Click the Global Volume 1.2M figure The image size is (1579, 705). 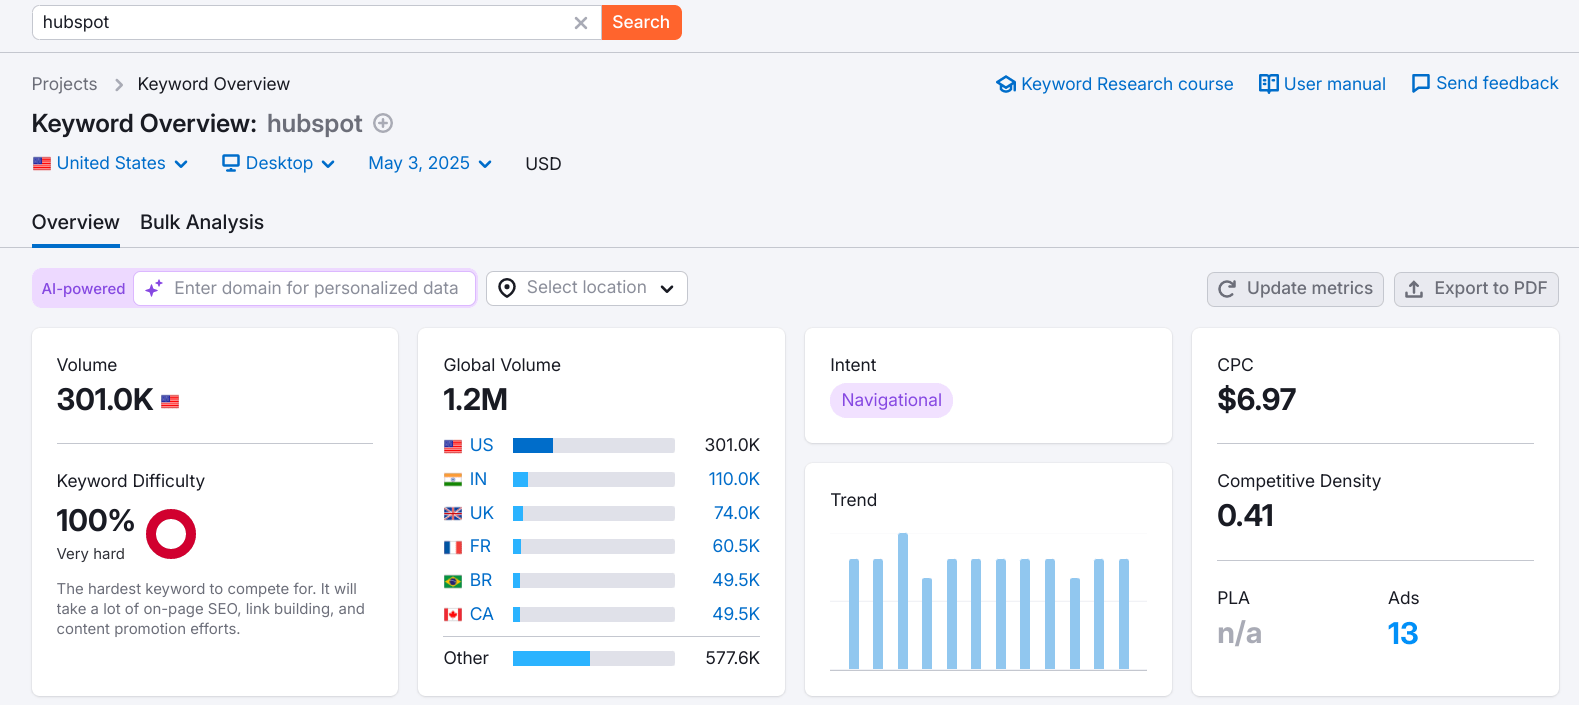(475, 400)
